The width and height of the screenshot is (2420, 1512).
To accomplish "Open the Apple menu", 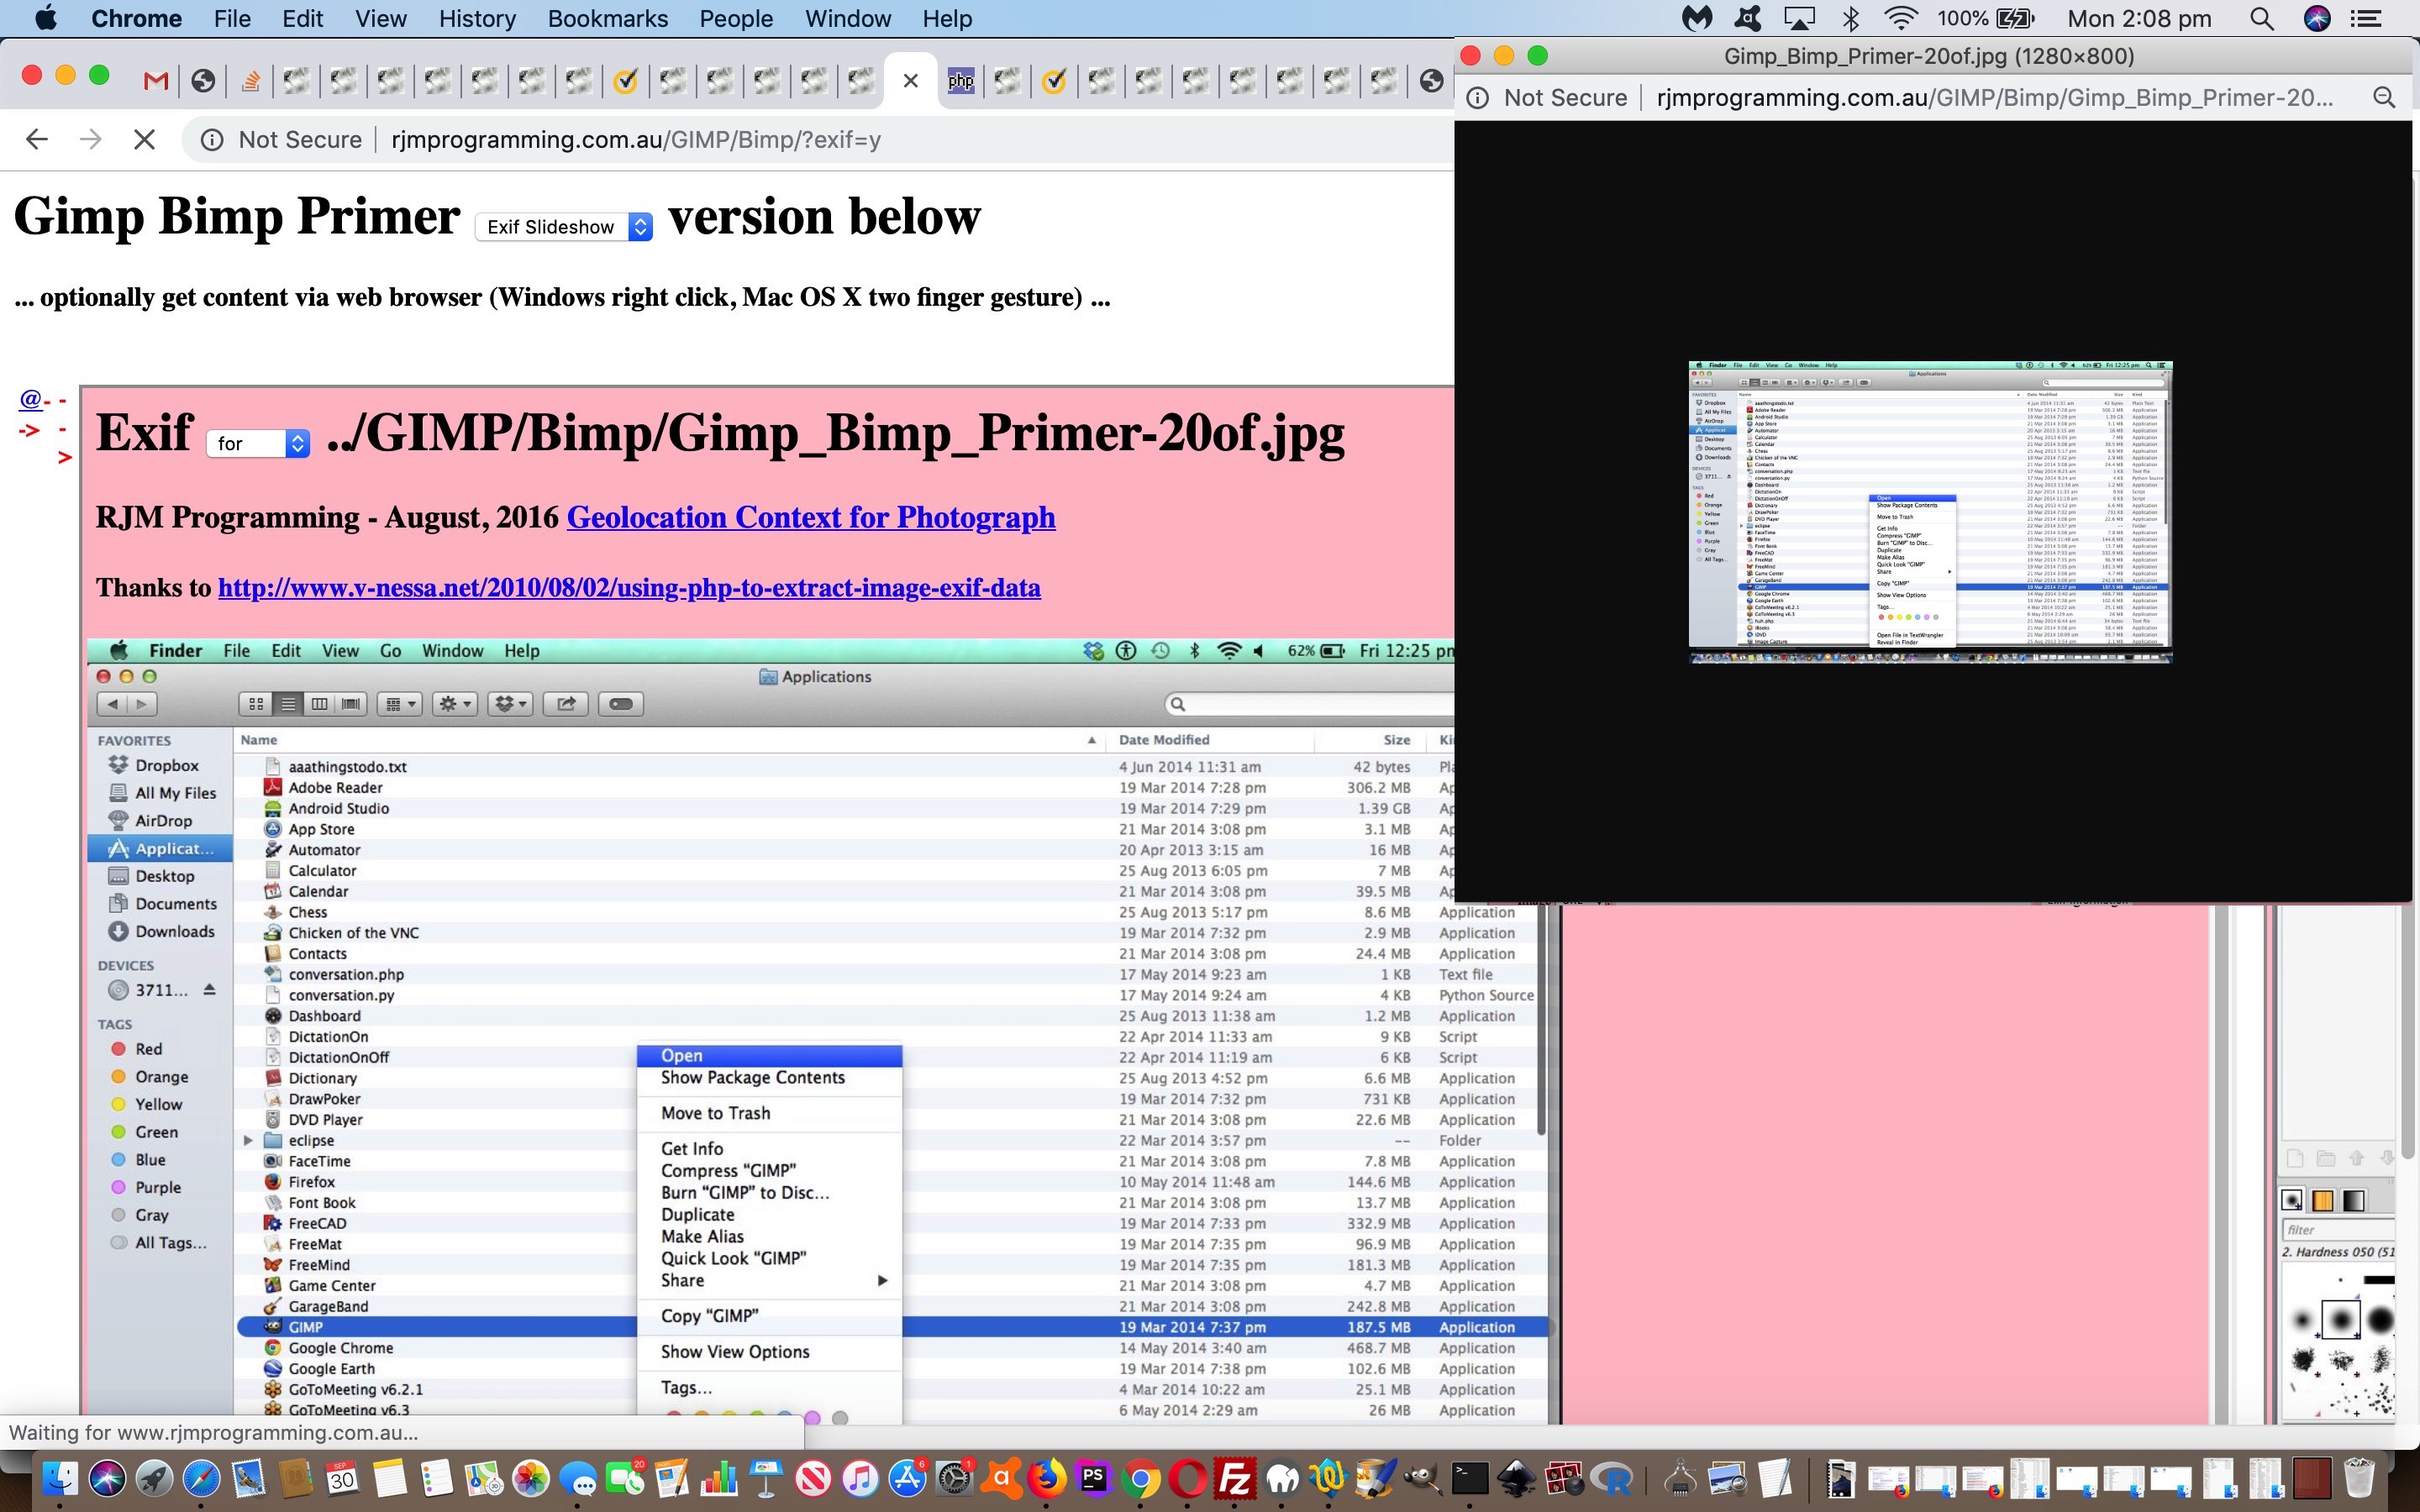I will (46, 18).
